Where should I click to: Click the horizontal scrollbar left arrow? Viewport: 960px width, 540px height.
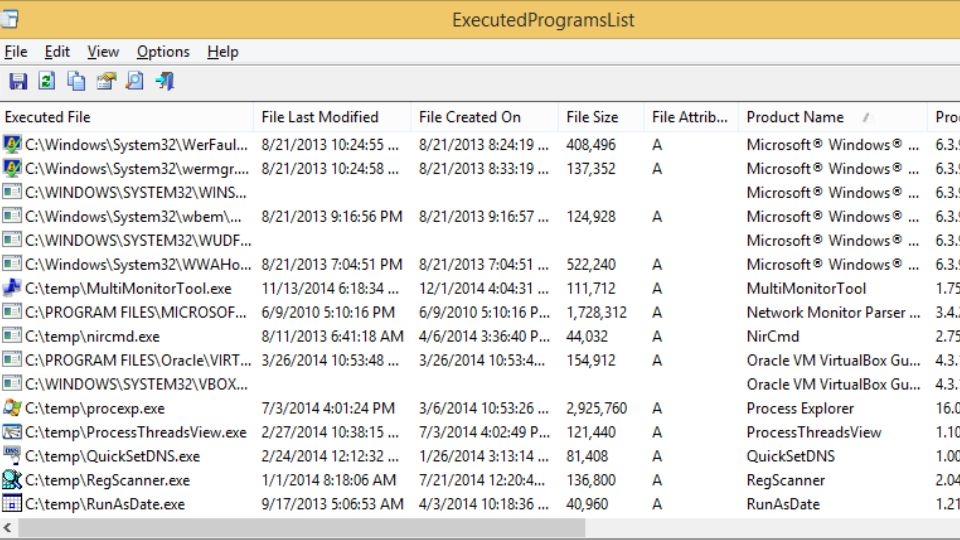(9, 527)
